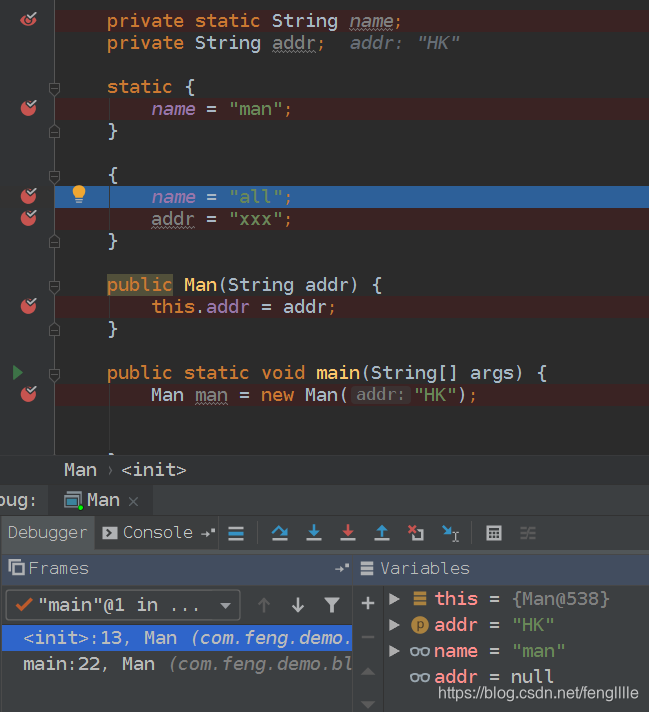Click the glasses watch icon beside name

[420, 652]
